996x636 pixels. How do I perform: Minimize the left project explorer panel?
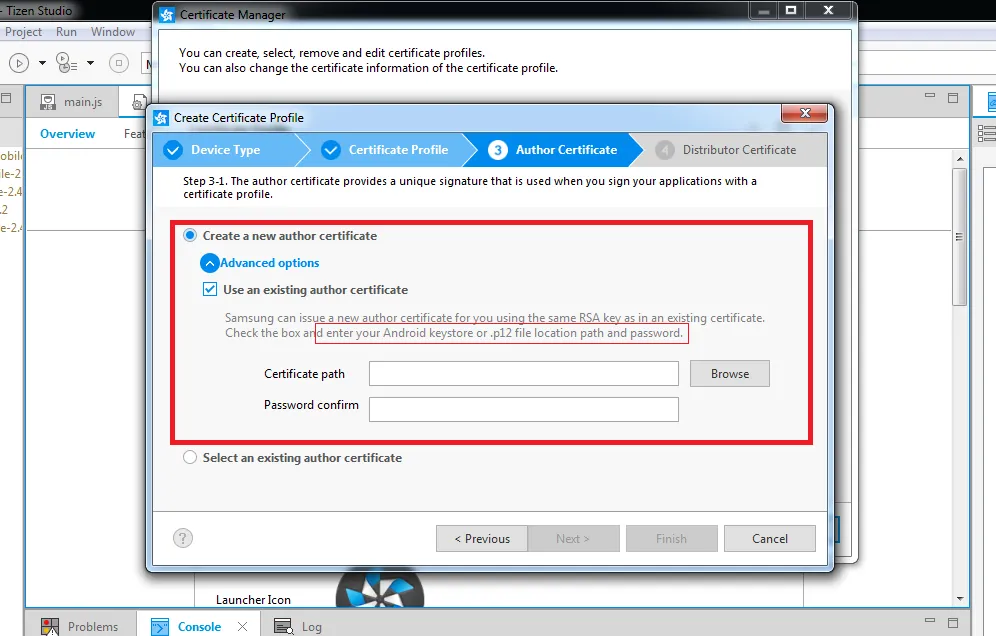[6, 98]
